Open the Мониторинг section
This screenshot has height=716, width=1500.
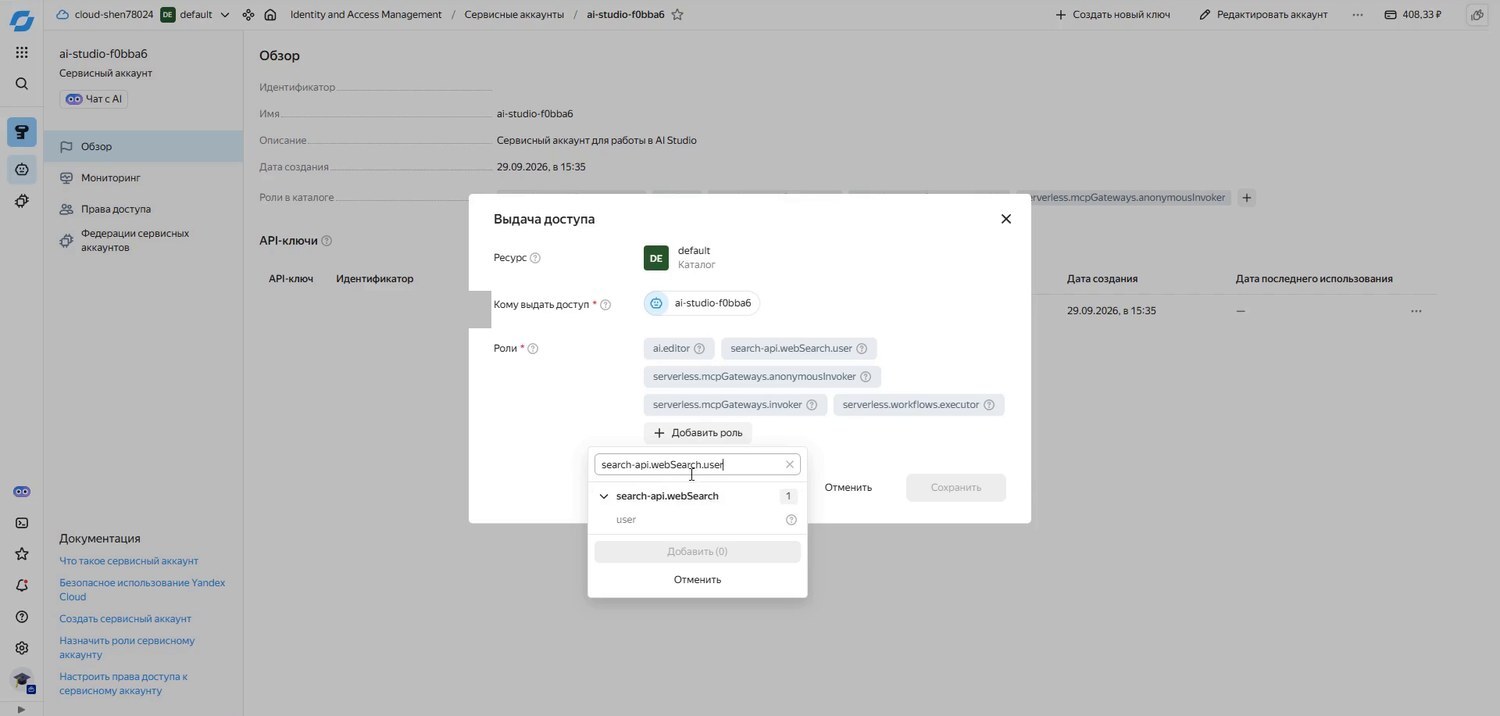tap(143, 178)
